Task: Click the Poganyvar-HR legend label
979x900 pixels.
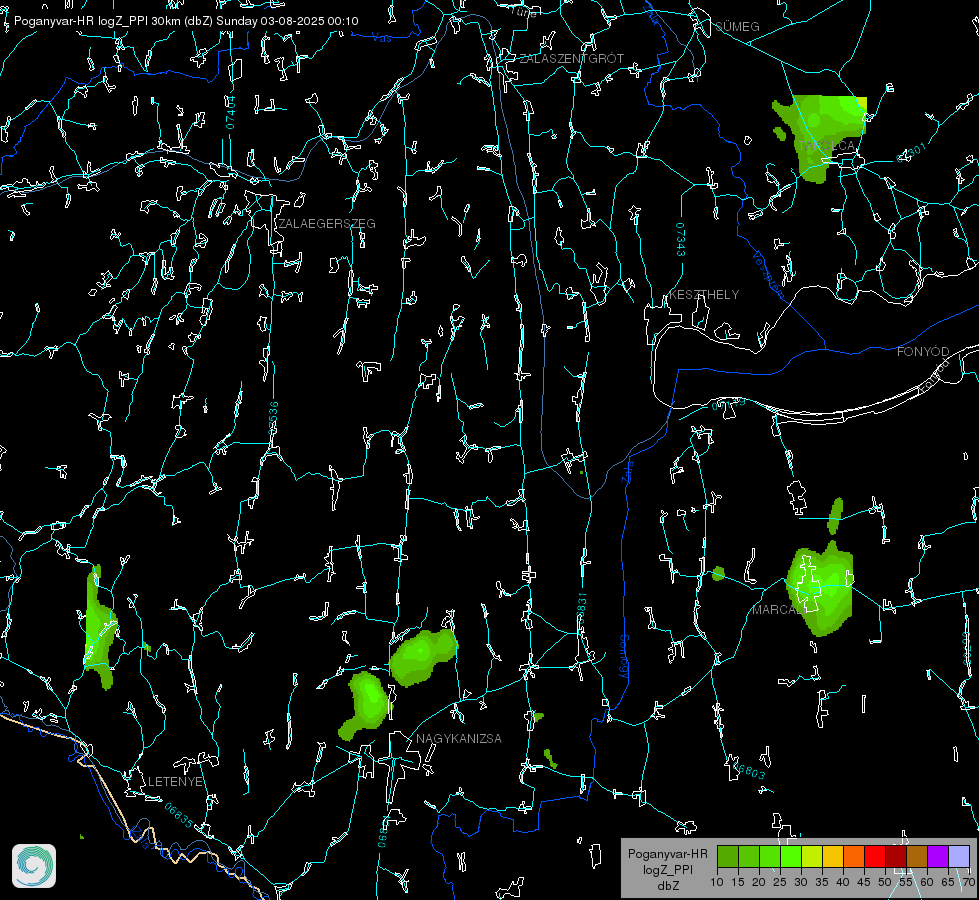Action: [x=667, y=853]
